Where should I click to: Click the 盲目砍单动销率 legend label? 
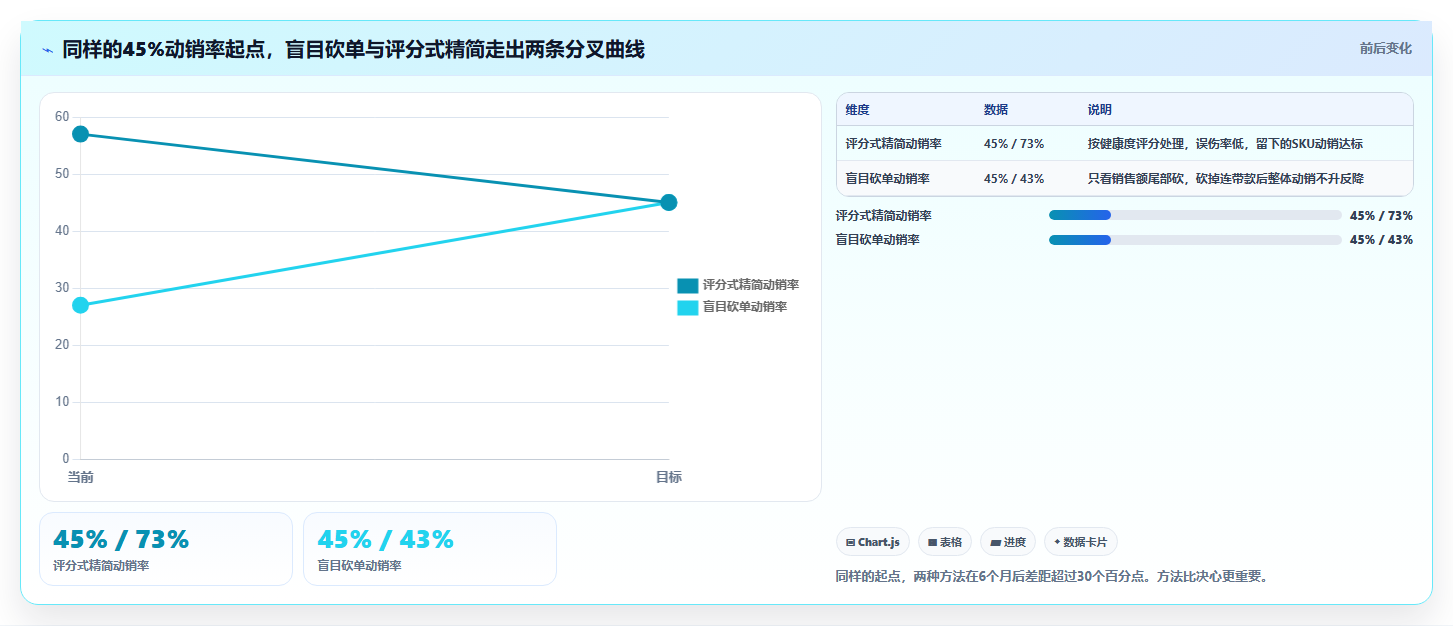click(745, 307)
